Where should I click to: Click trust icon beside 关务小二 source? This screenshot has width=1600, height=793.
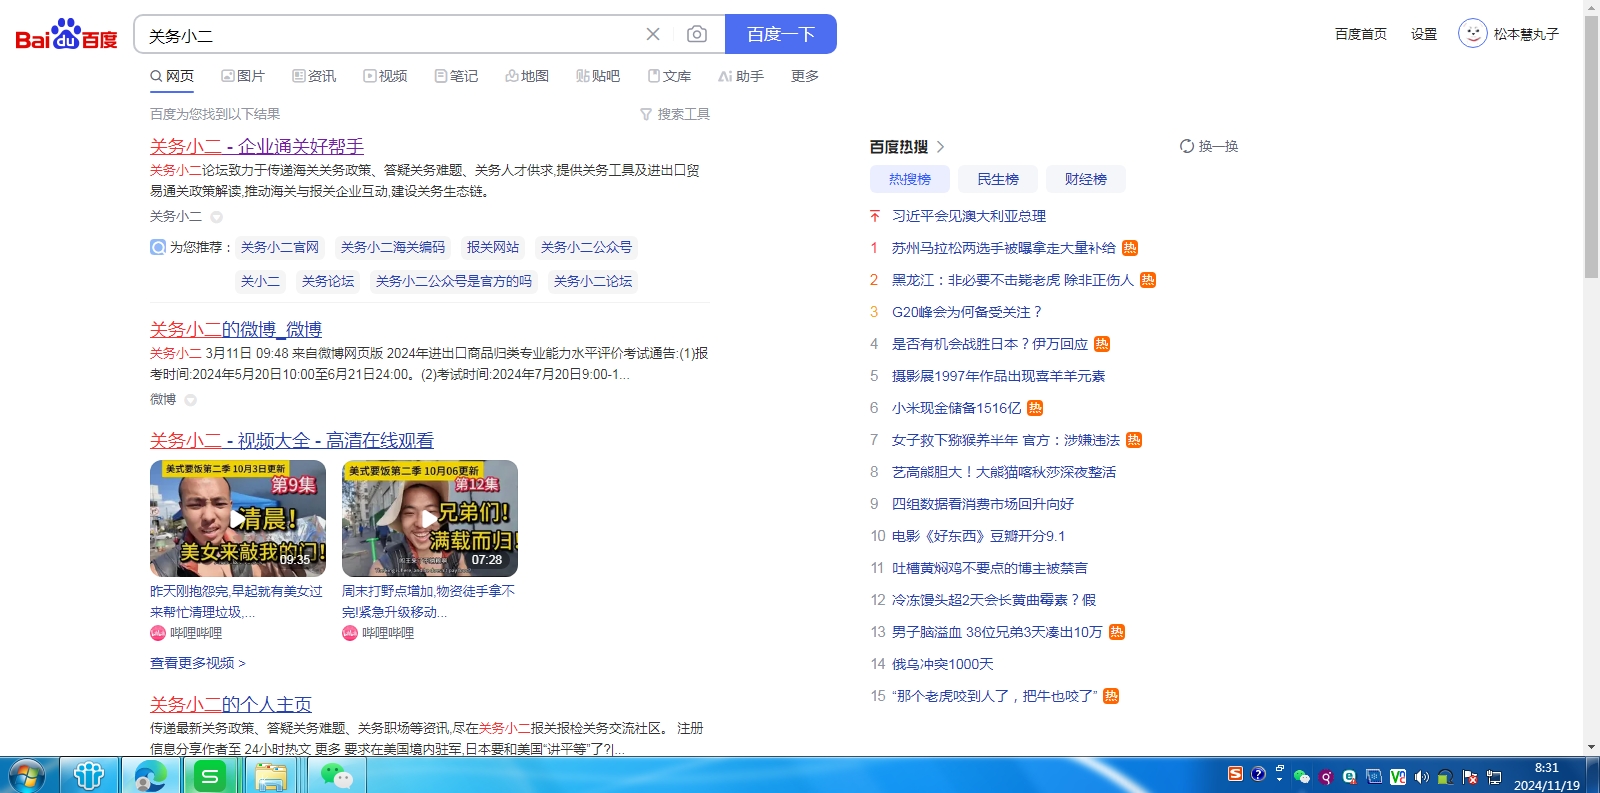(216, 217)
